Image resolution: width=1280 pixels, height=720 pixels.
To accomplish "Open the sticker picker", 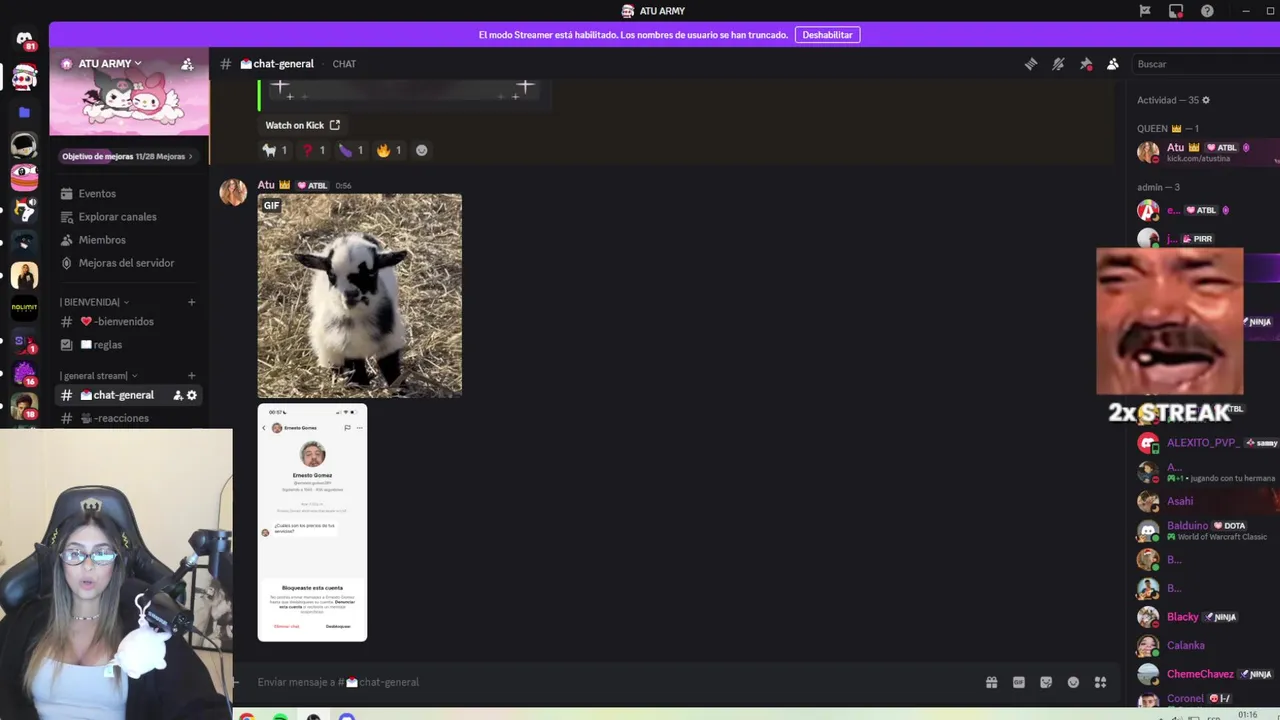I will pos(1046,682).
